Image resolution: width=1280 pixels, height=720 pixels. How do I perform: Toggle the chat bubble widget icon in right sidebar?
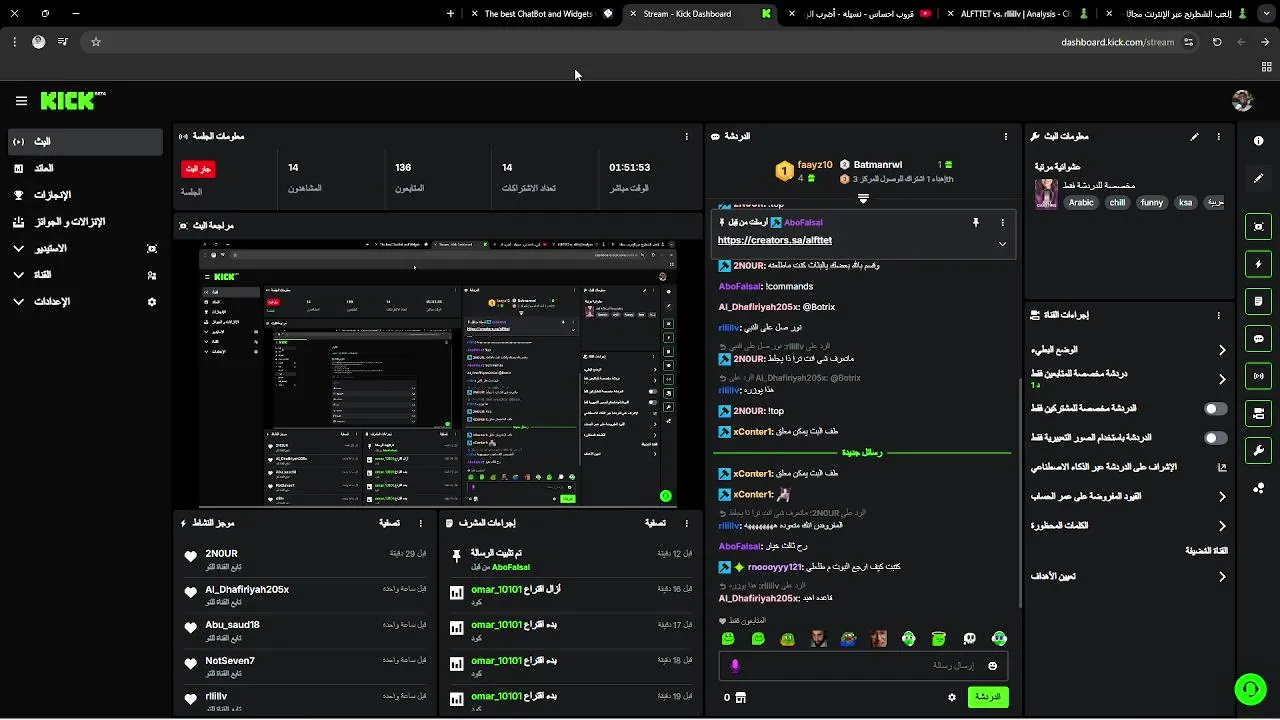[x=1258, y=339]
